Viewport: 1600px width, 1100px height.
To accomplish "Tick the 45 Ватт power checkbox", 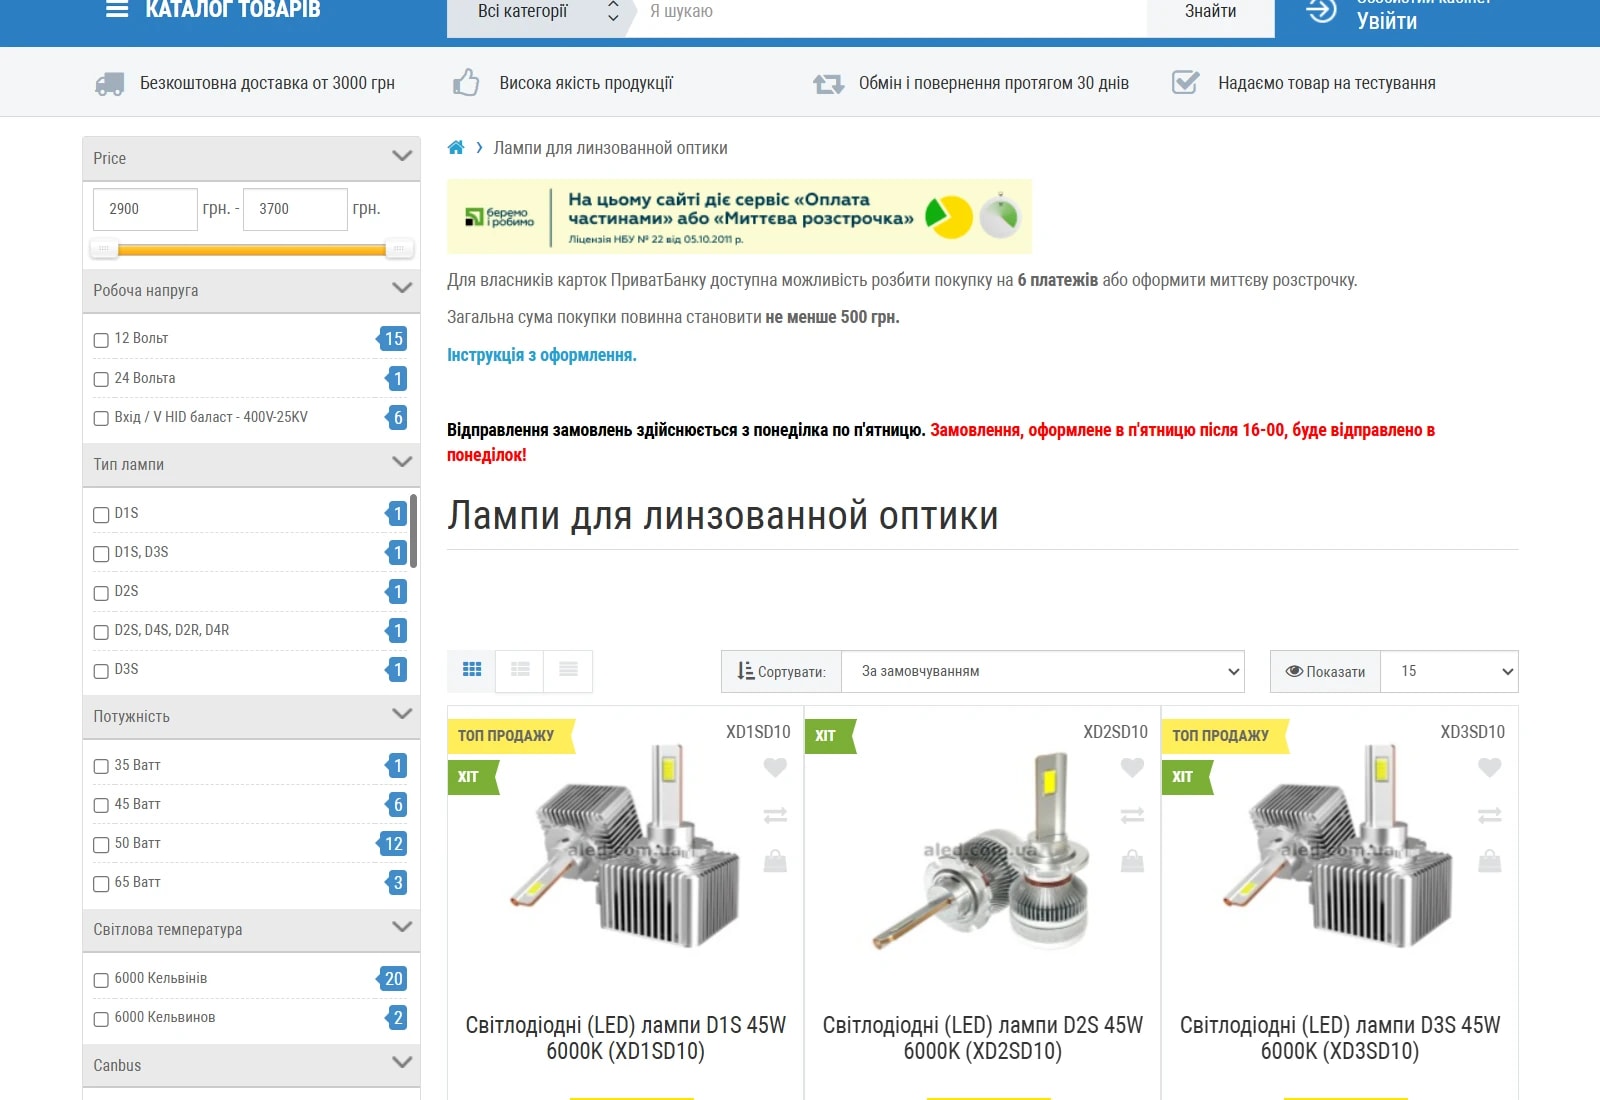I will click(x=101, y=806).
